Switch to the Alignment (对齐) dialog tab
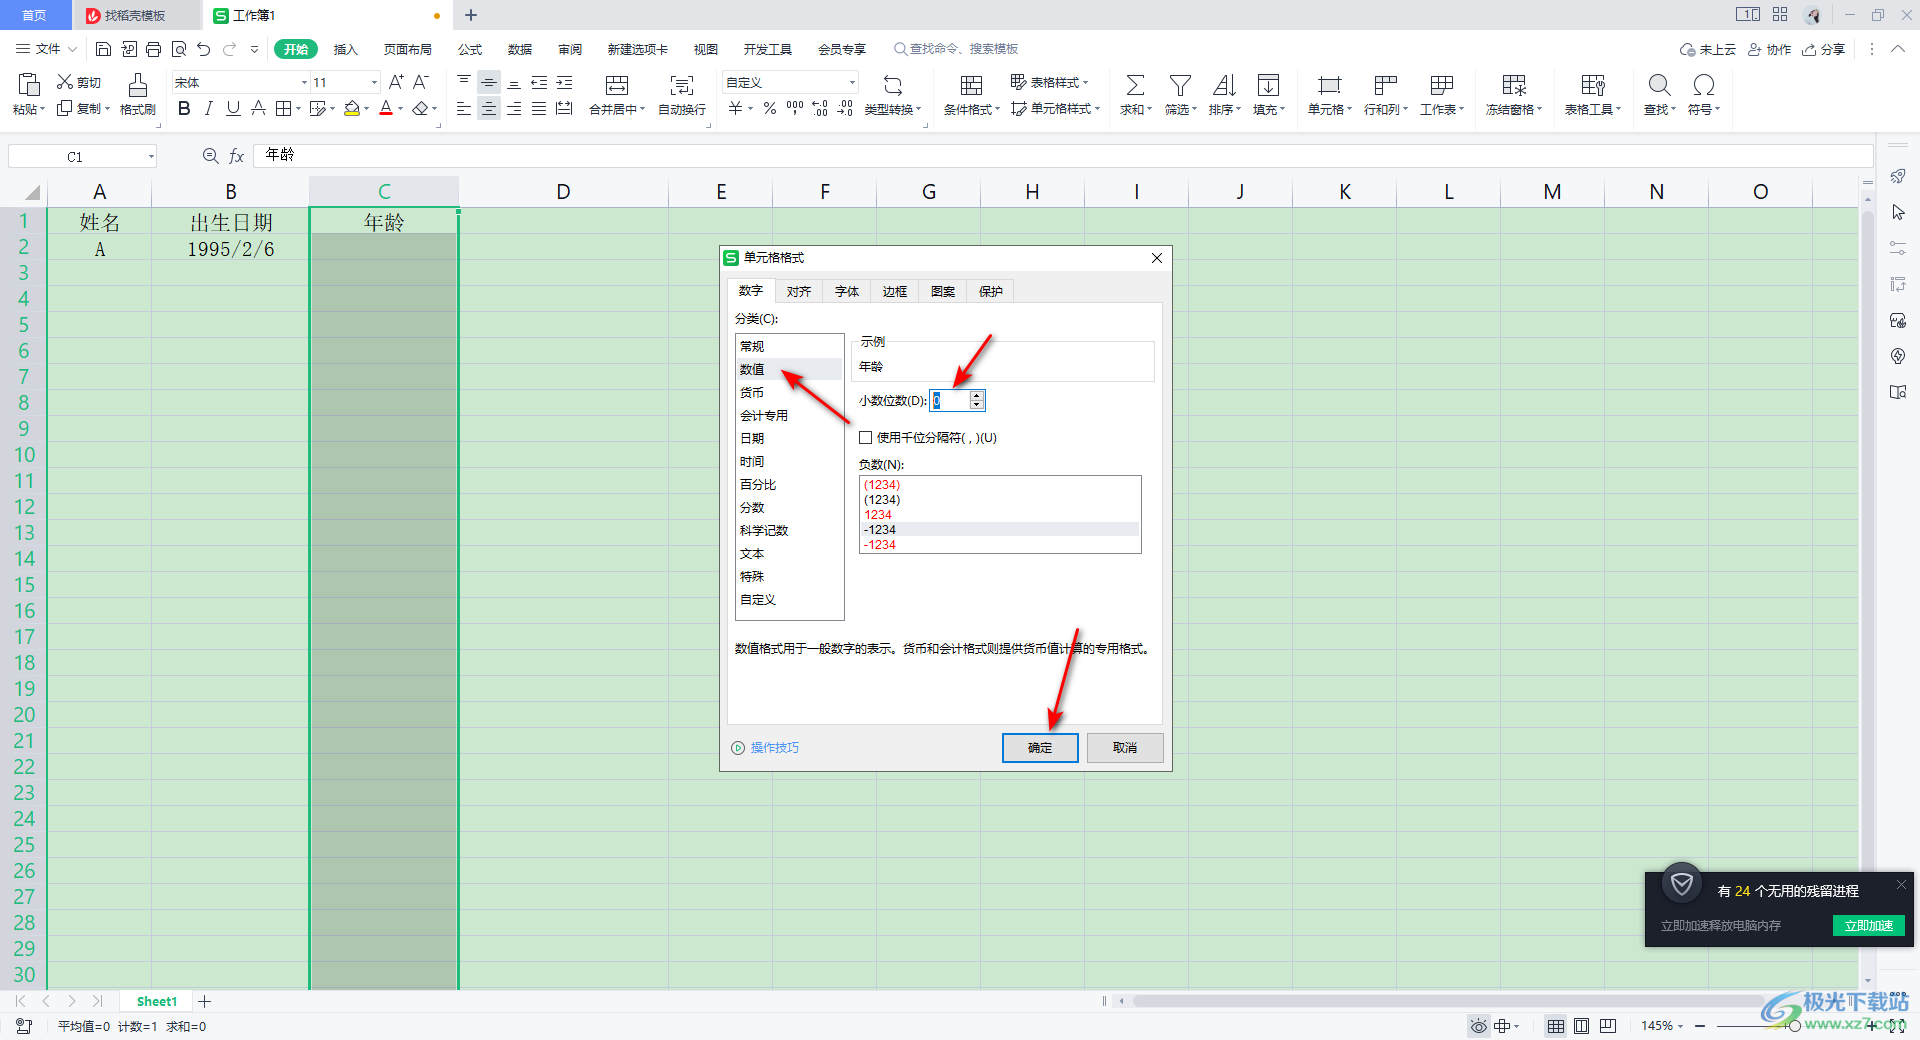The width and height of the screenshot is (1920, 1040). 799,291
